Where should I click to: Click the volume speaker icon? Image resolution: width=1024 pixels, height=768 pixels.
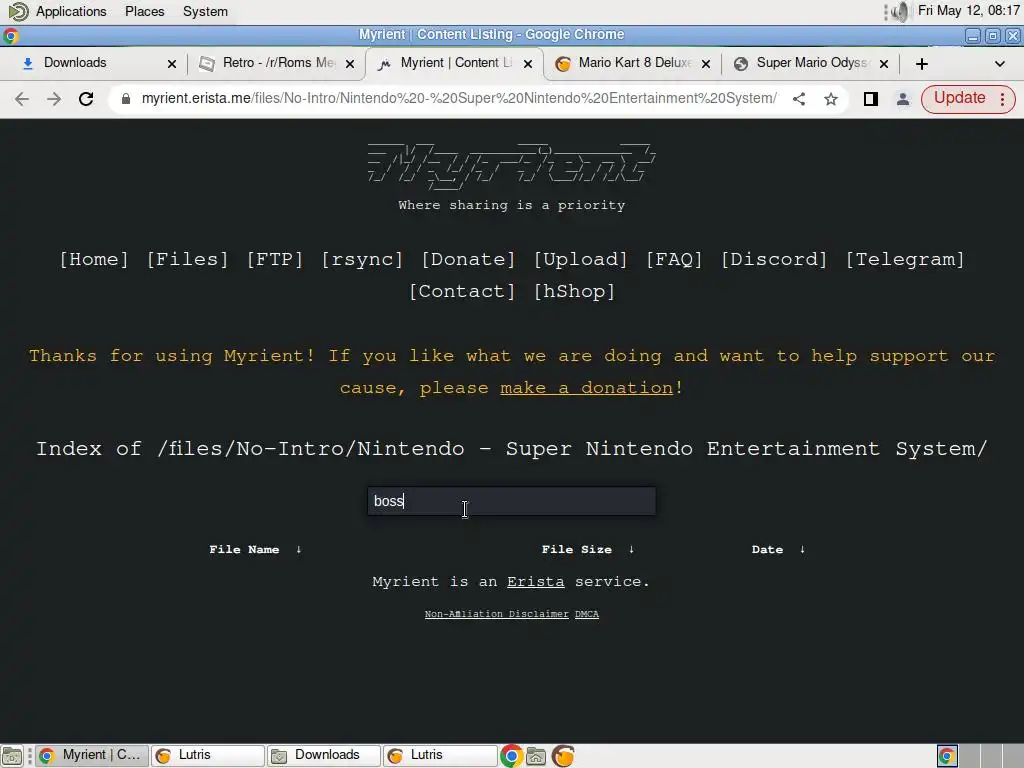(901, 12)
